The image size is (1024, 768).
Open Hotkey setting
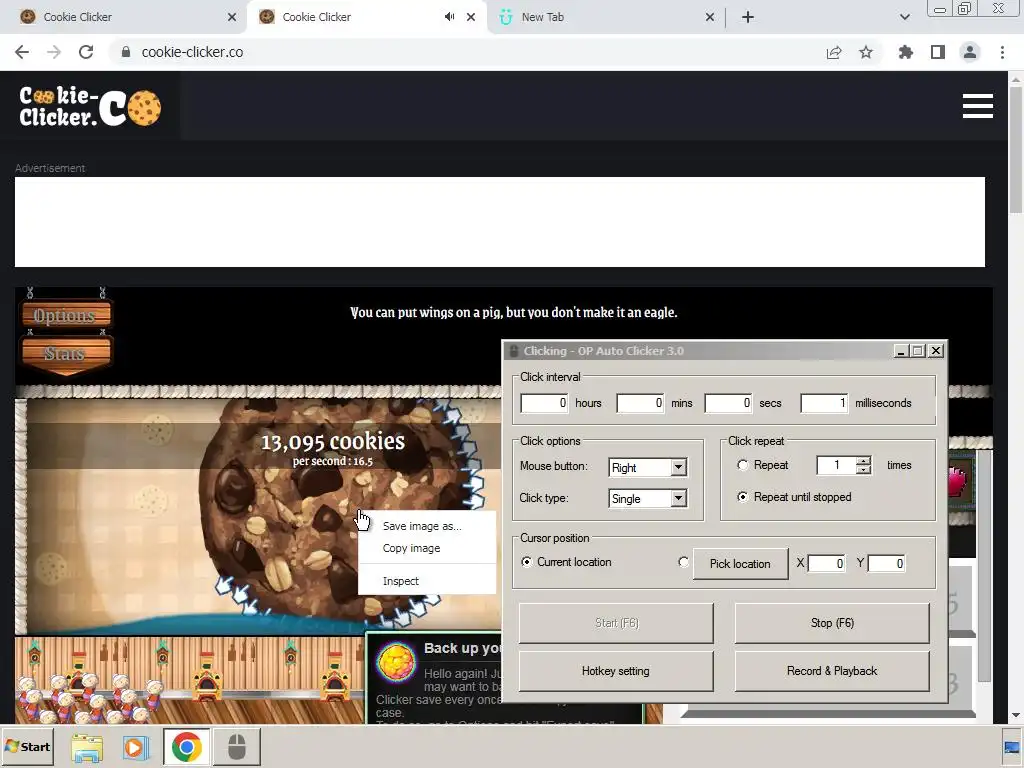click(x=616, y=671)
